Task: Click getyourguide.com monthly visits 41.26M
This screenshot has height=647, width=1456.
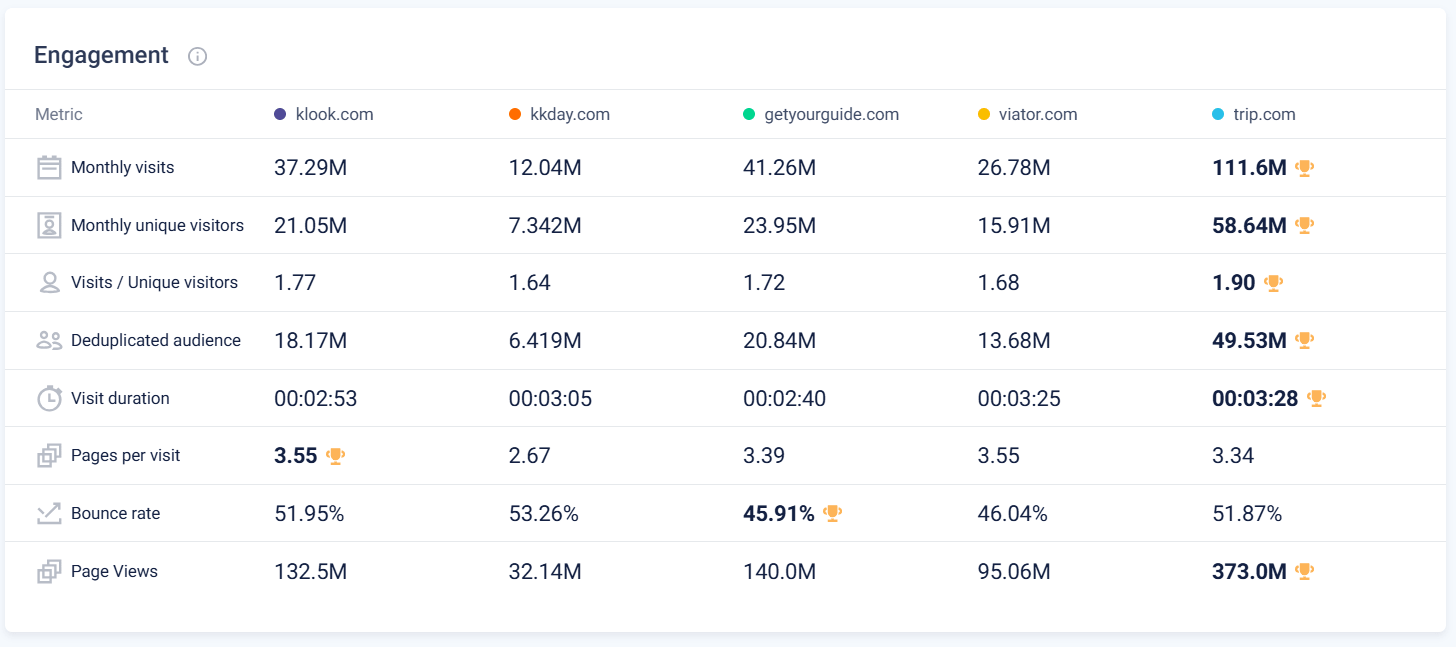Action: (780, 168)
